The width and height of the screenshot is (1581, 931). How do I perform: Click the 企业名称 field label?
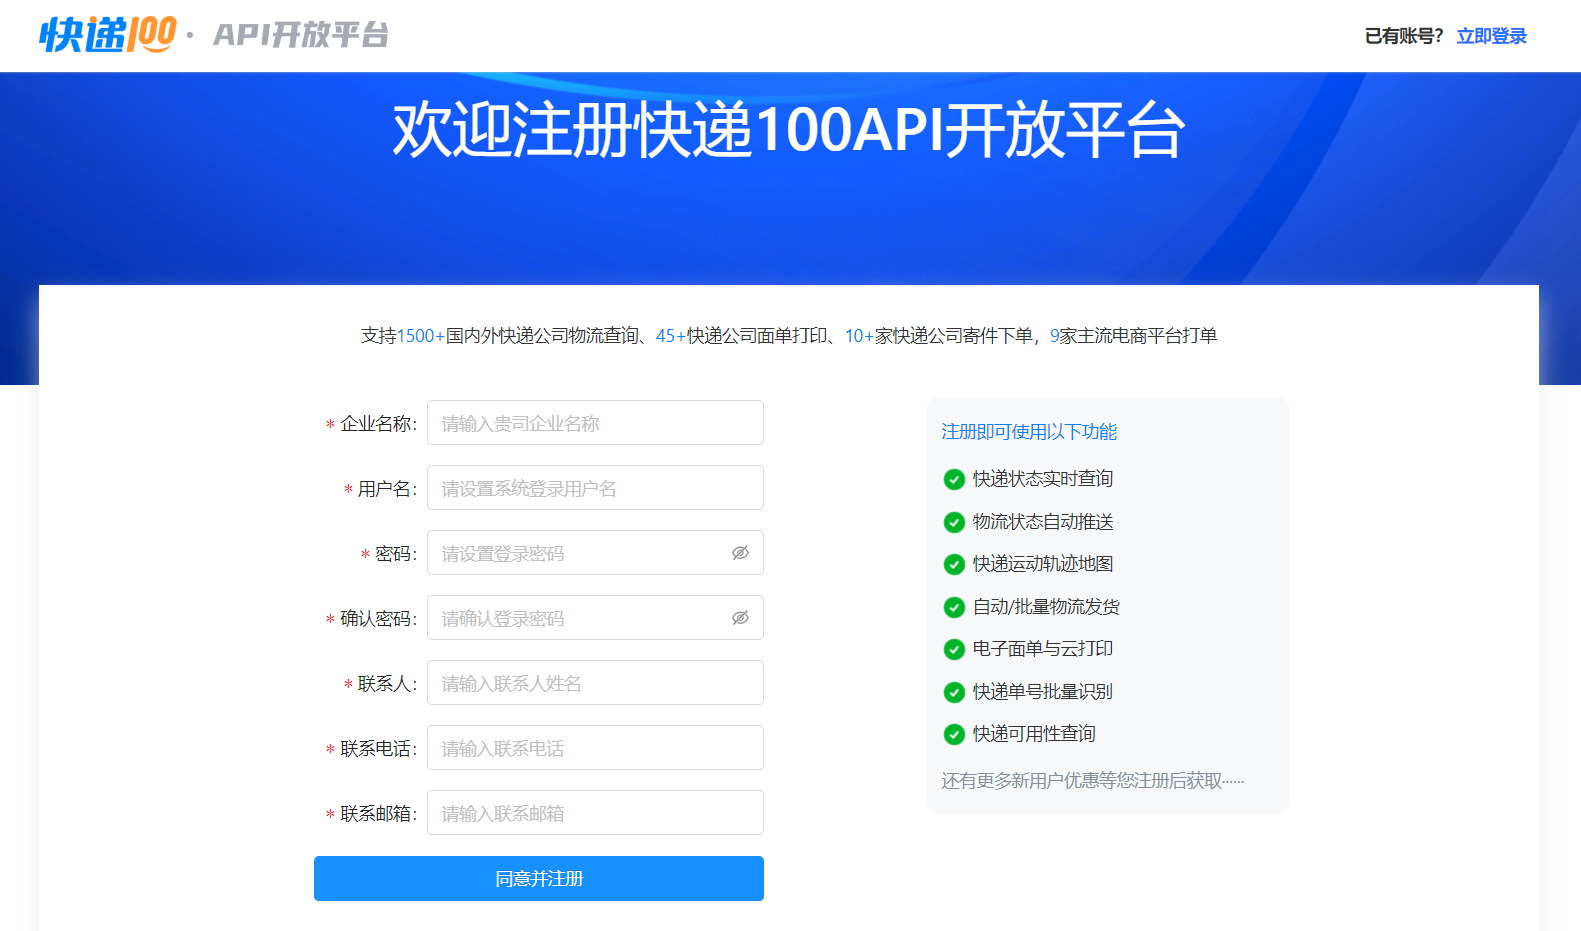(378, 424)
